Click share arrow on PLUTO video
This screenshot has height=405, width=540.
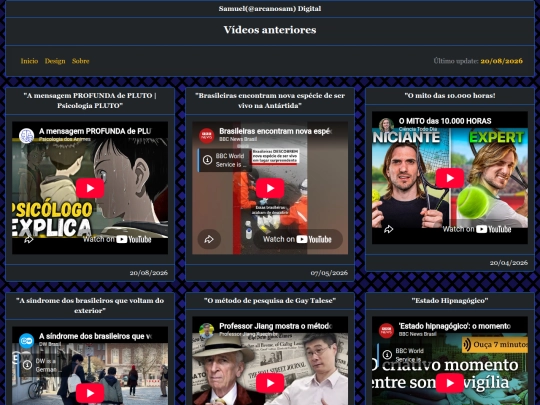[x=29, y=239]
